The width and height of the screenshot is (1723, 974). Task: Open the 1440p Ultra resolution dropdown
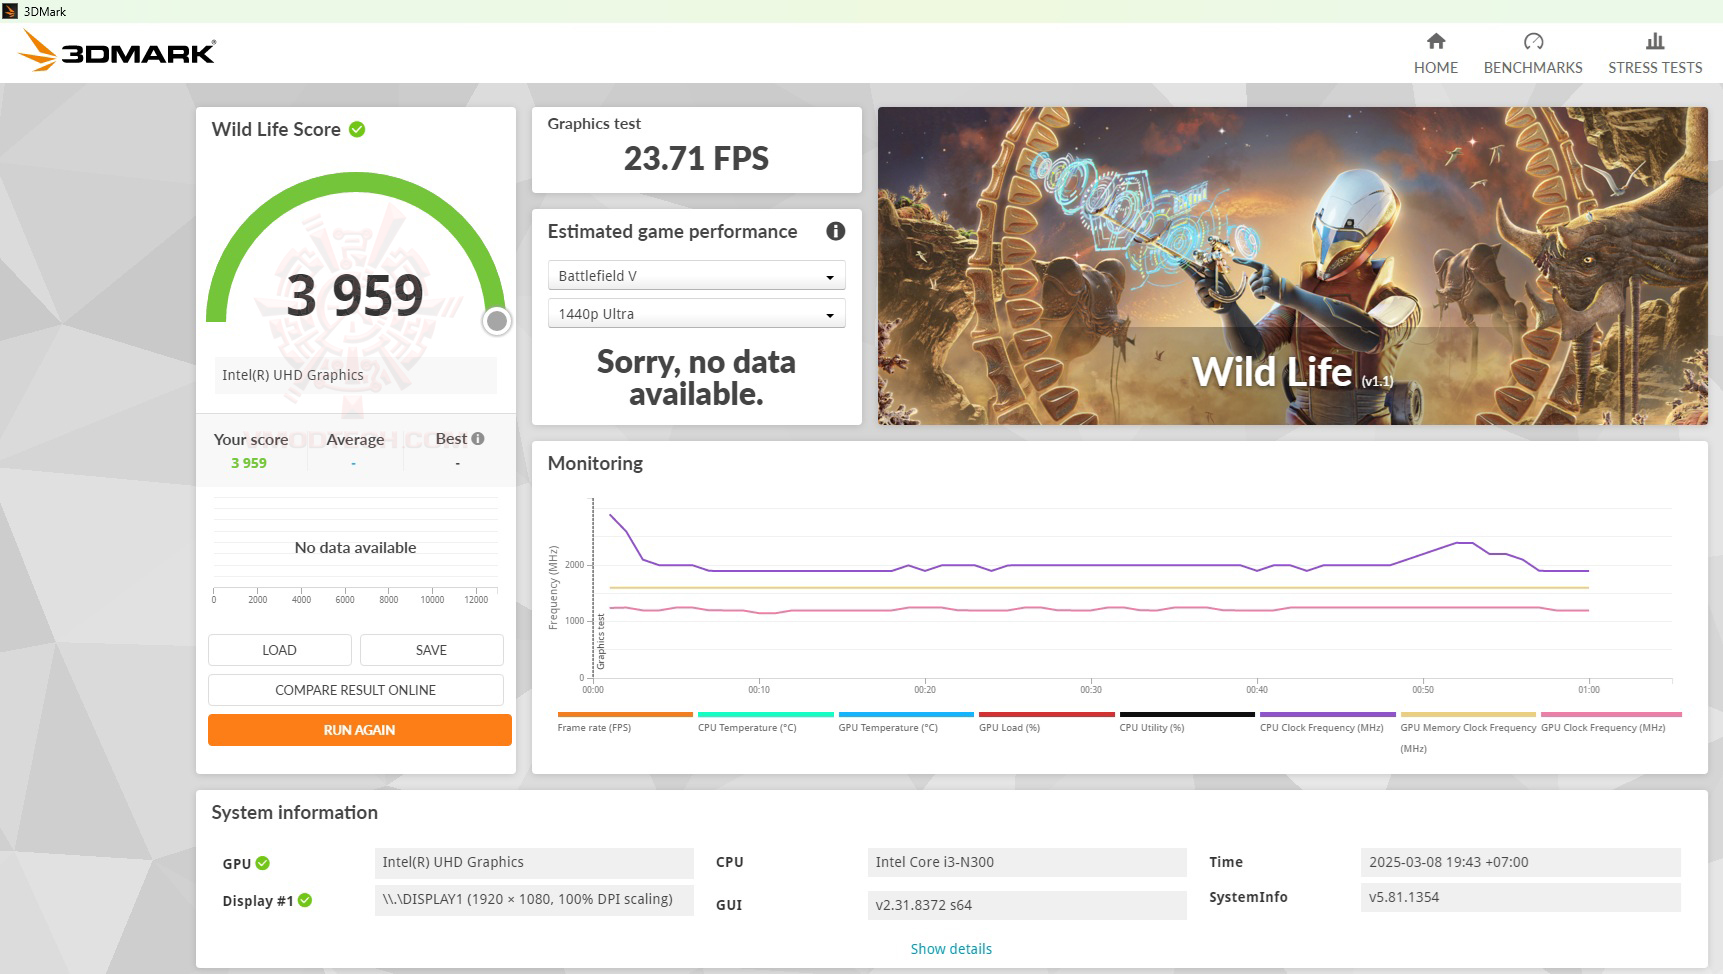click(x=696, y=313)
